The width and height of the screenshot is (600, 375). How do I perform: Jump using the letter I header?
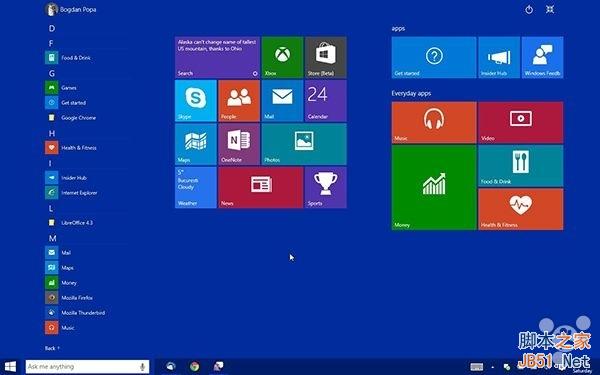(50, 163)
